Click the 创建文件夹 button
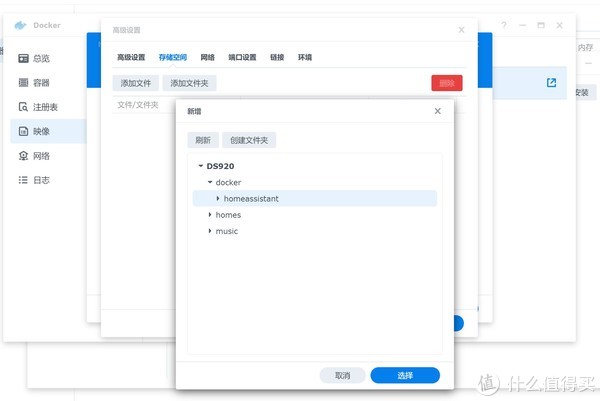This screenshot has width=600, height=401. point(249,140)
